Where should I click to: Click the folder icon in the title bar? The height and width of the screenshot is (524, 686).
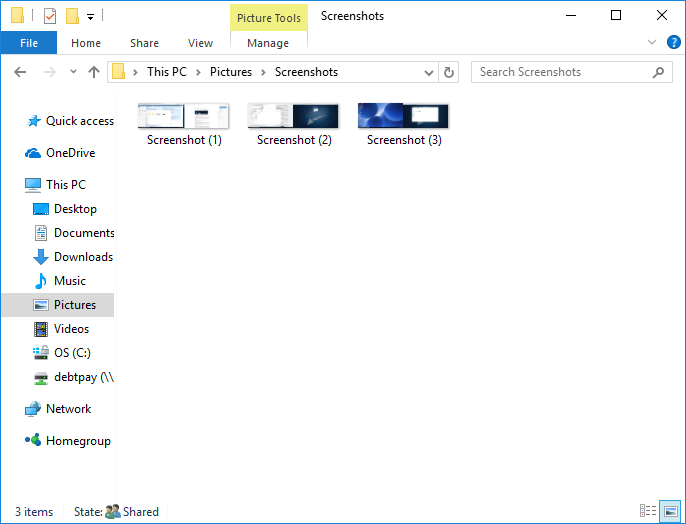18,16
